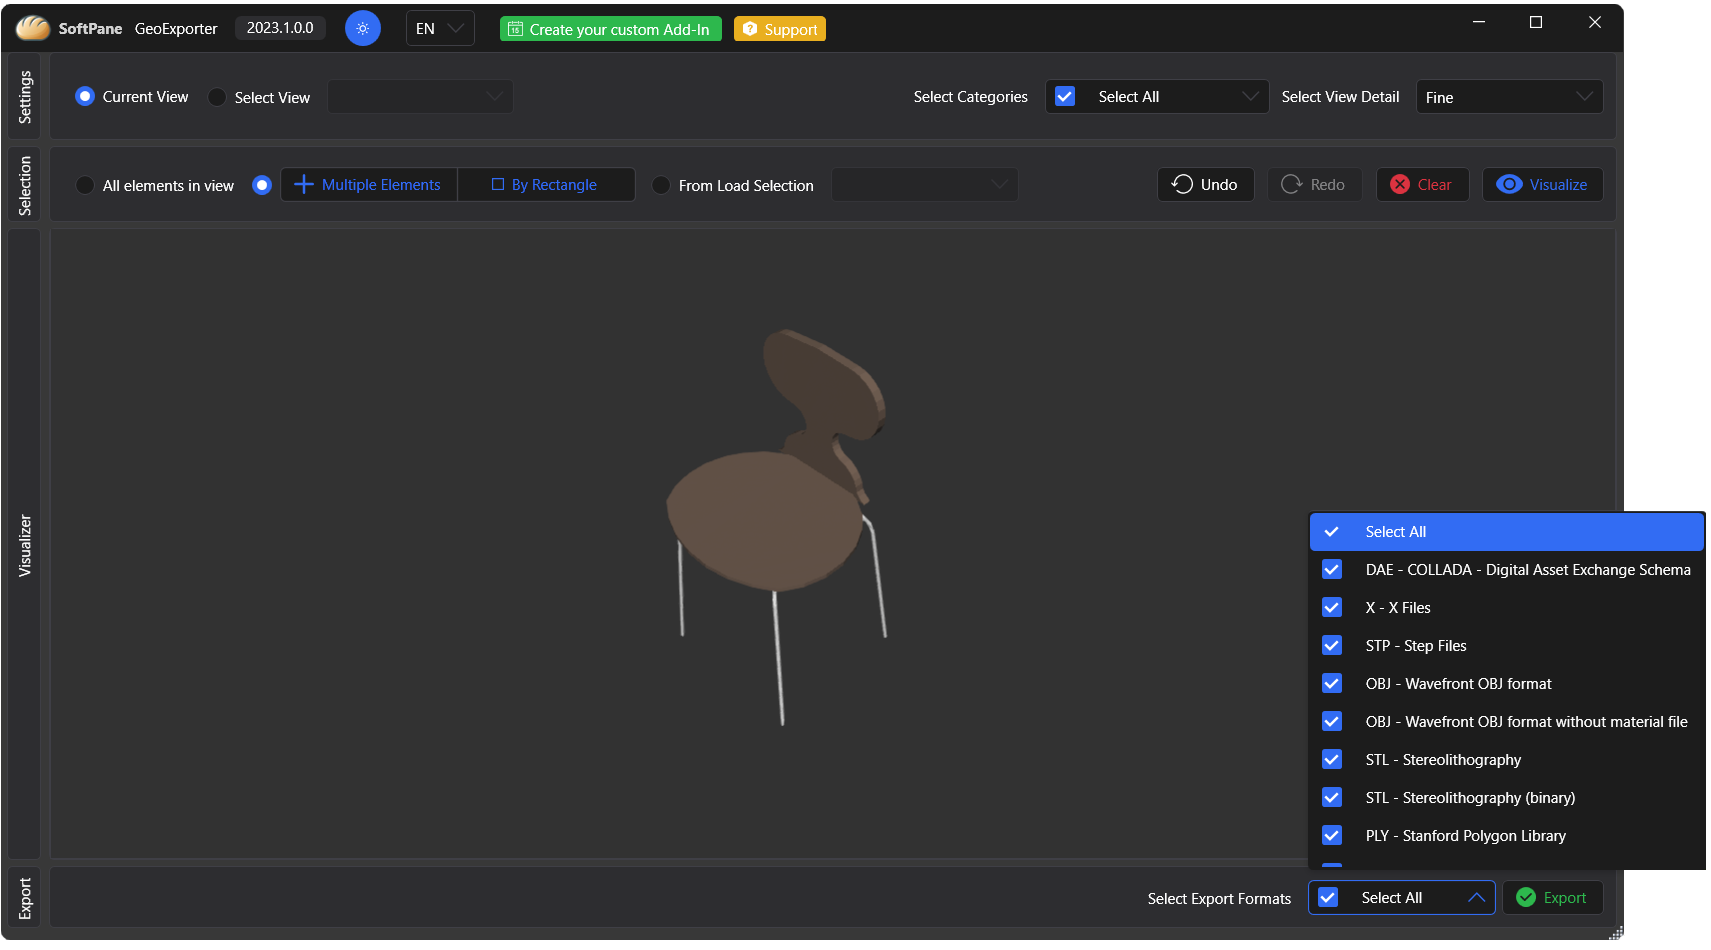Click the Visualize eye icon
Screen dimensions: 1711x950
click(1509, 184)
